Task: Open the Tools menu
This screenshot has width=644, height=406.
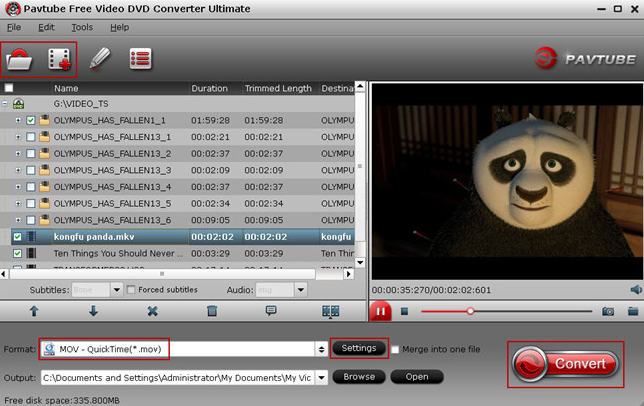Action: pyautogui.click(x=82, y=27)
